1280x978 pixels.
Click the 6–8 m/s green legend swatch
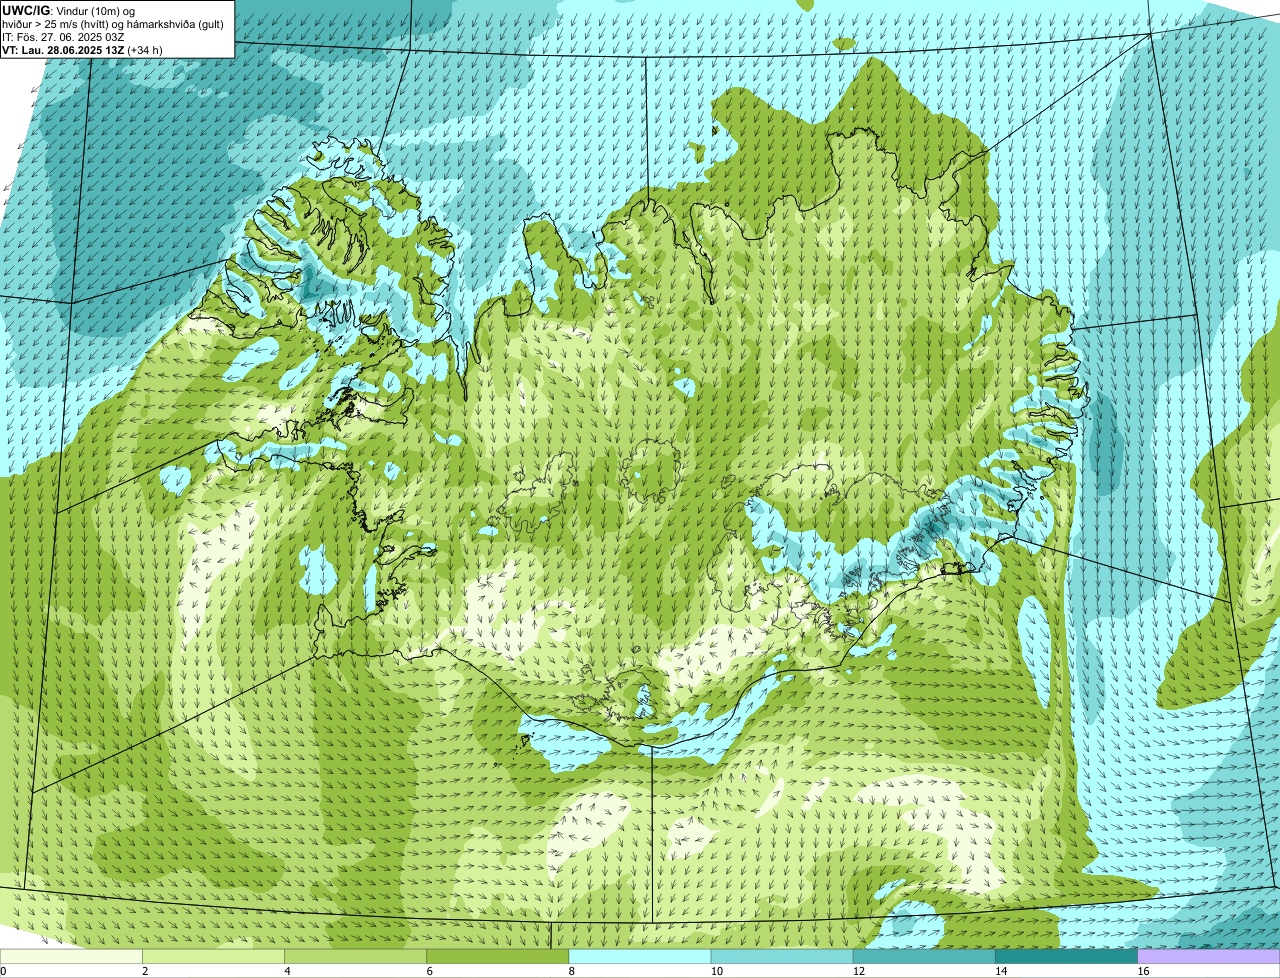(497, 956)
